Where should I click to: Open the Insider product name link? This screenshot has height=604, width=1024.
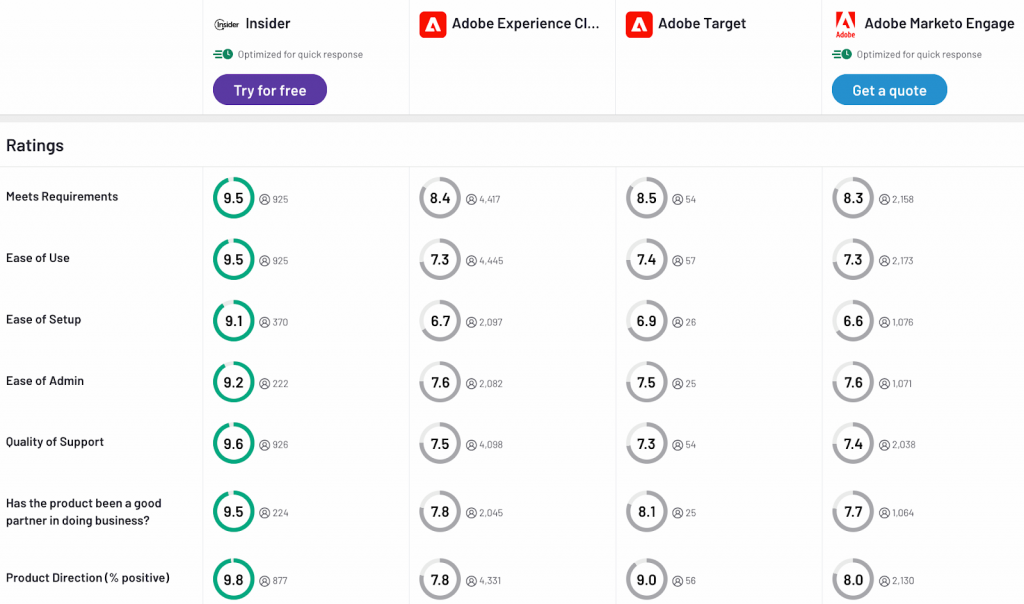click(x=267, y=24)
